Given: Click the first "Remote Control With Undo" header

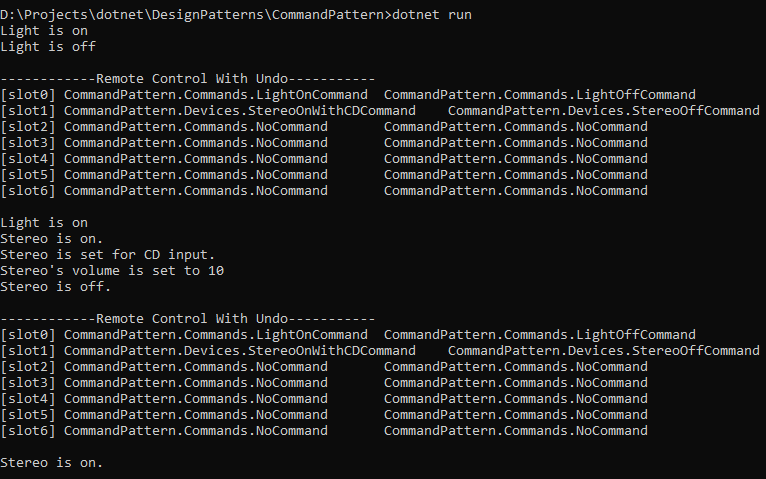Looking at the screenshot, I should point(188,79).
